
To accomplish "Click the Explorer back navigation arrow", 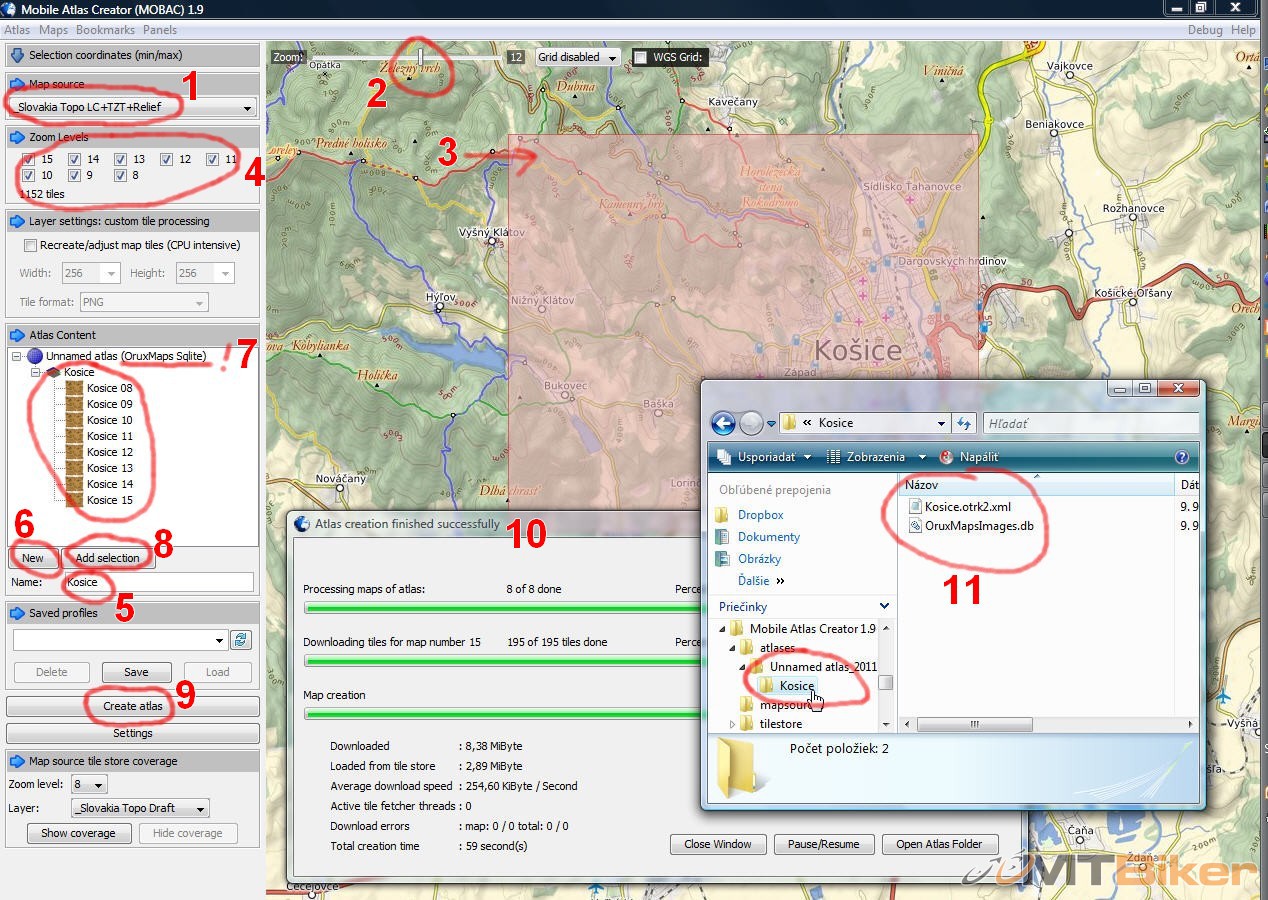I will click(x=723, y=423).
